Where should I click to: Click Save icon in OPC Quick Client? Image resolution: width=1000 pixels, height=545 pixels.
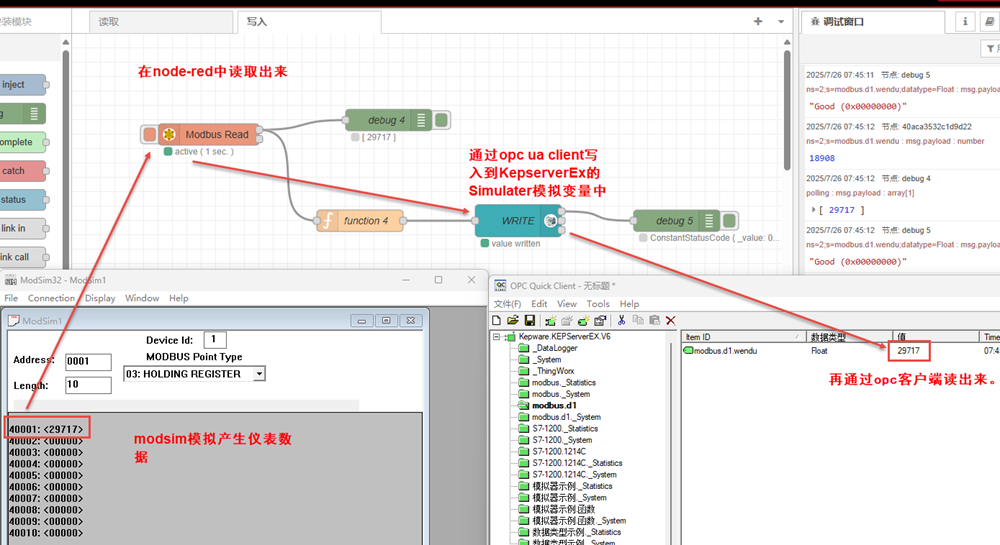(529, 321)
